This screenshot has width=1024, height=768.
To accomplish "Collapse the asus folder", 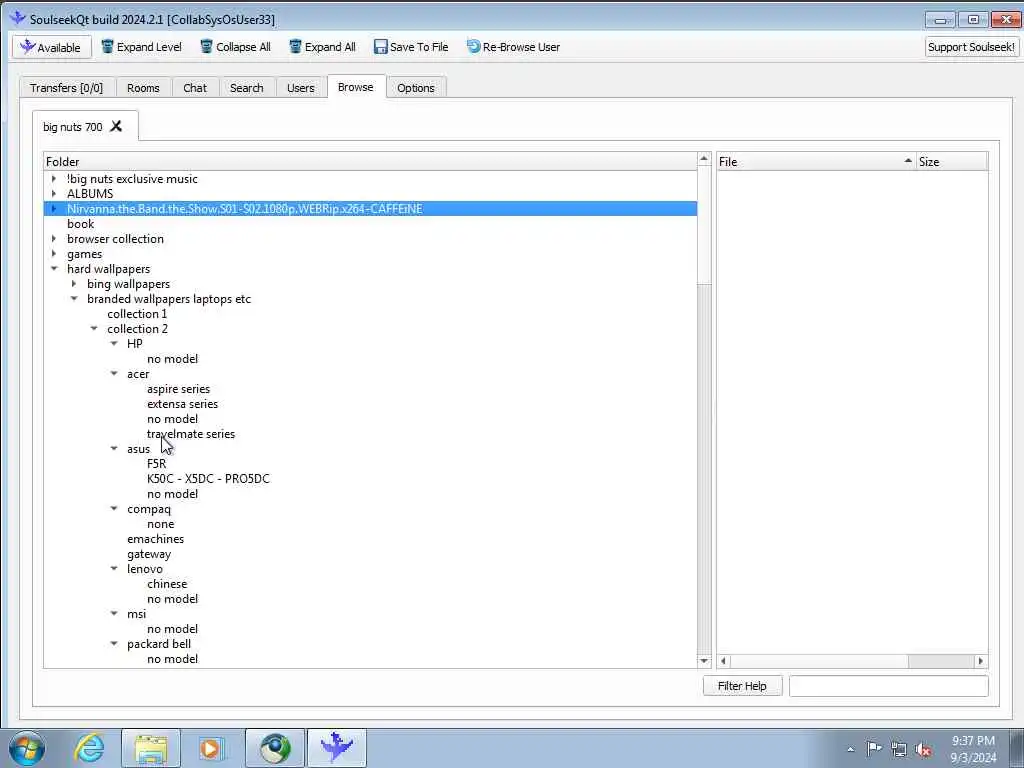I will (x=114, y=449).
